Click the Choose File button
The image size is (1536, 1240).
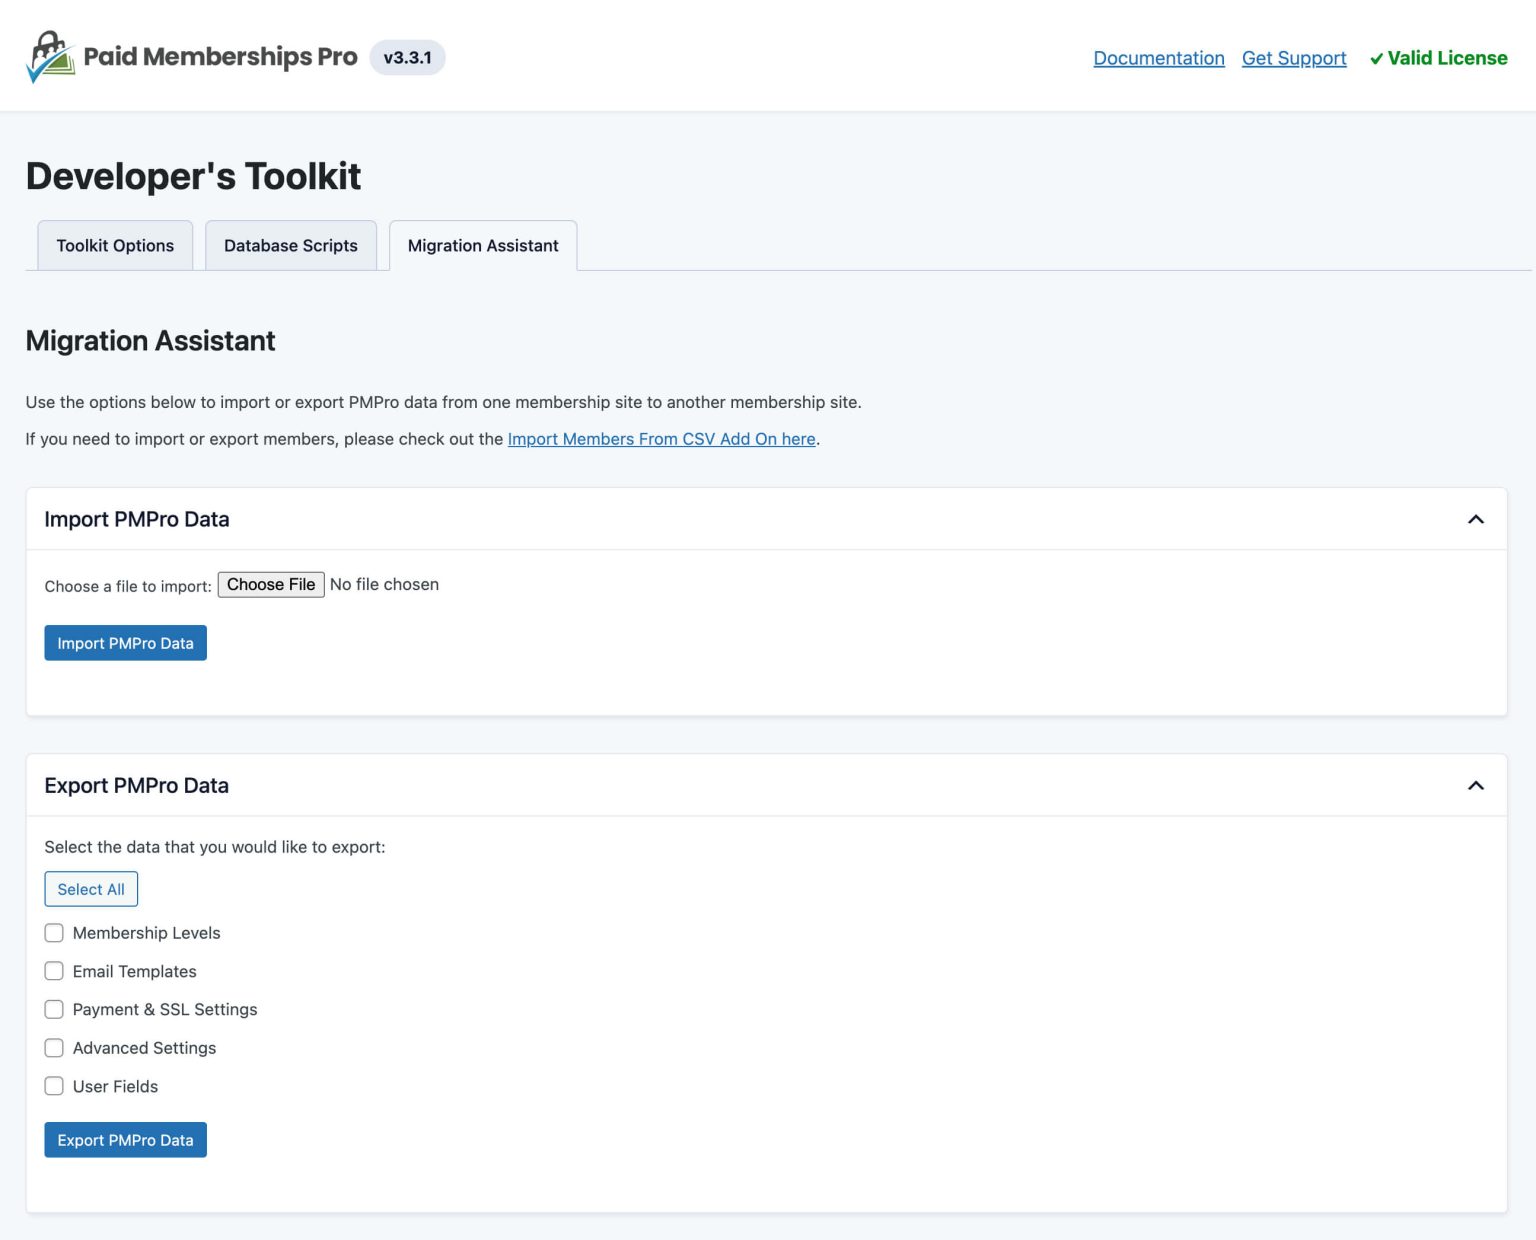click(270, 584)
